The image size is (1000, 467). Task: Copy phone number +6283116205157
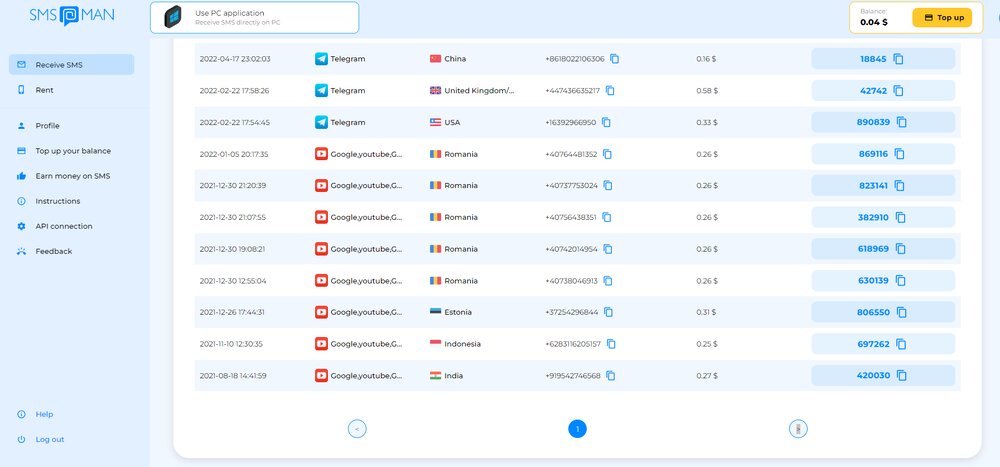click(611, 344)
